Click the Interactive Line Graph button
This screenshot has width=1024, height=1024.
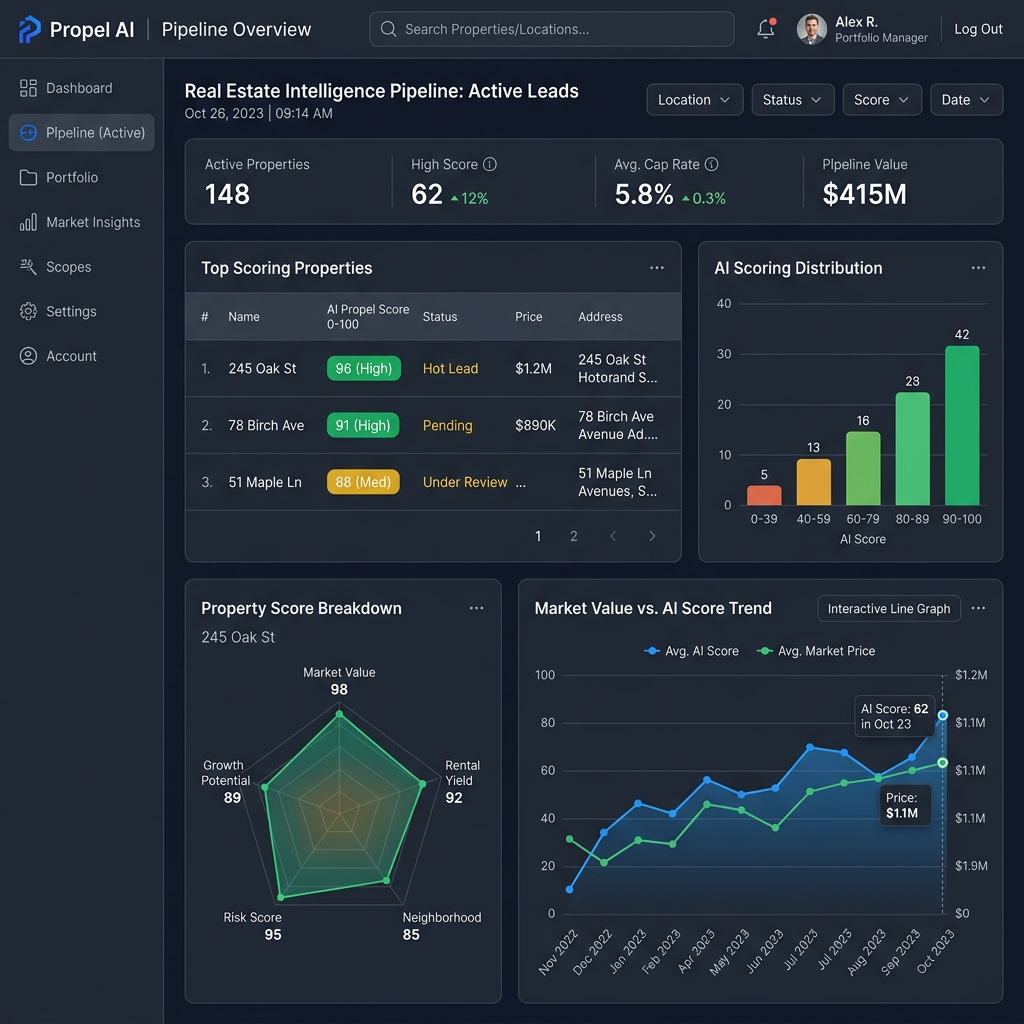(x=888, y=609)
